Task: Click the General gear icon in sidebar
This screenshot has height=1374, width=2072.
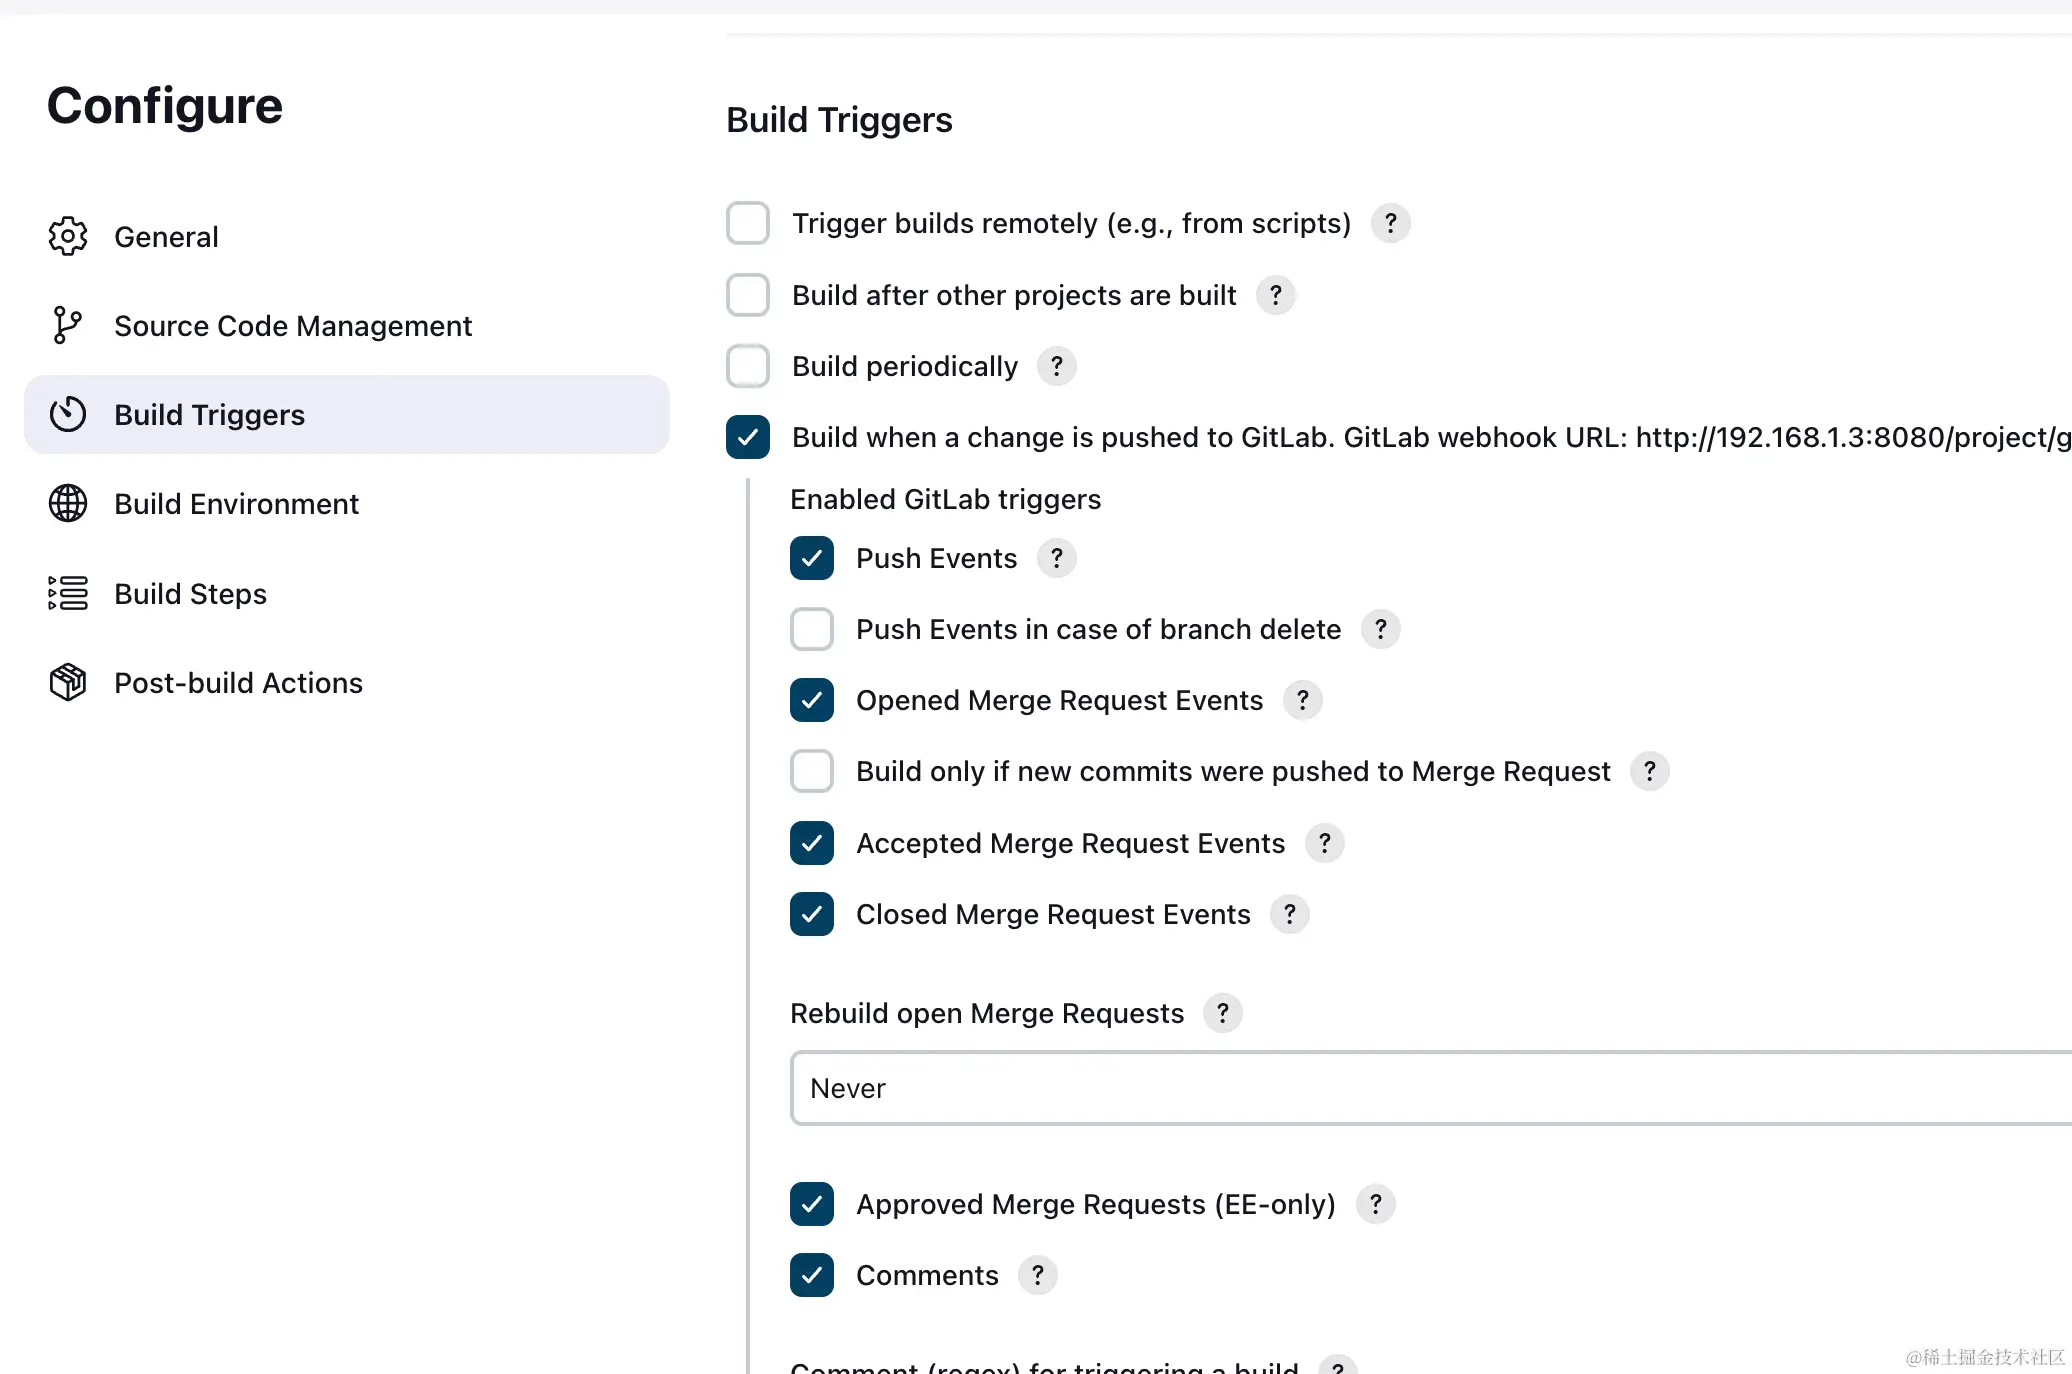Action: tap(68, 237)
